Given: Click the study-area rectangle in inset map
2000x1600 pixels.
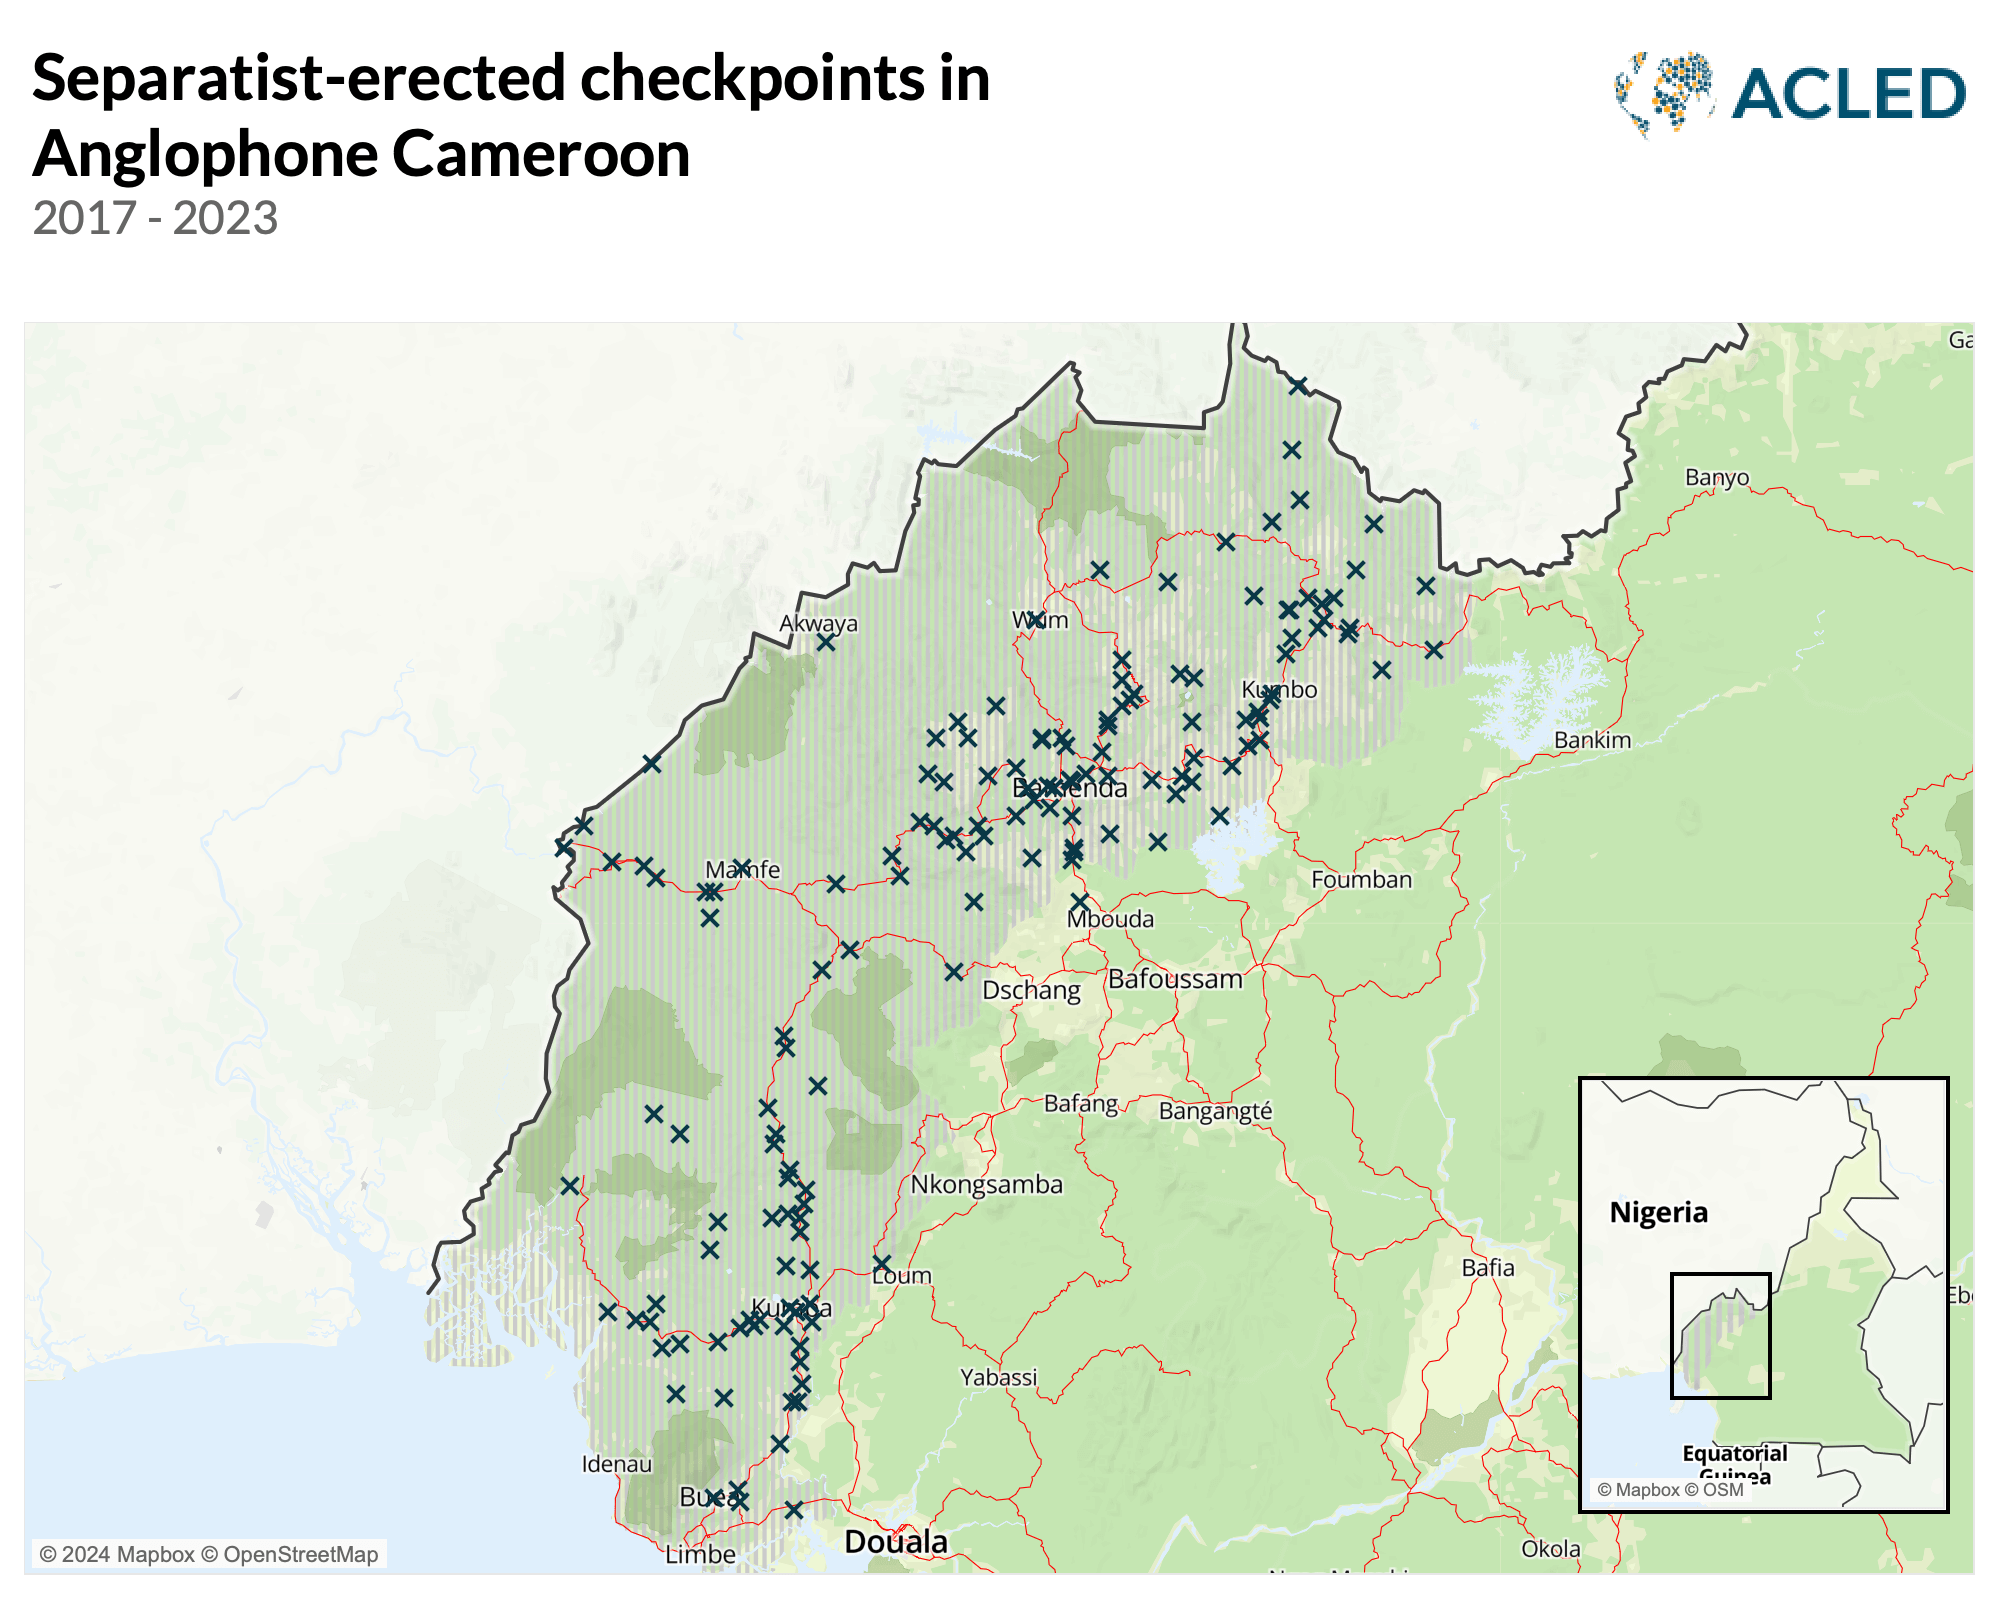Looking at the screenshot, I should click(x=1720, y=1335).
